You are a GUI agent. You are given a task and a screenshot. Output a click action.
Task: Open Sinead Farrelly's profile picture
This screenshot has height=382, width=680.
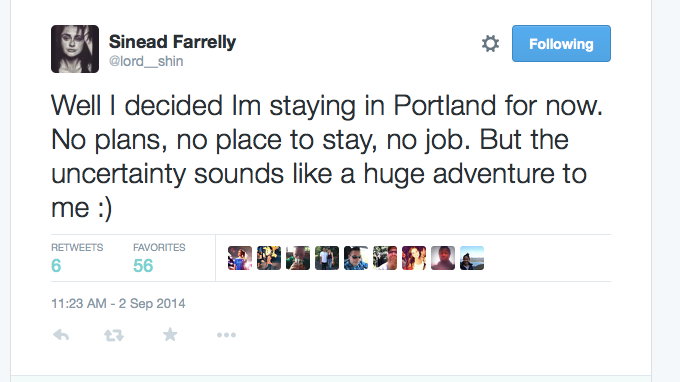coord(75,49)
